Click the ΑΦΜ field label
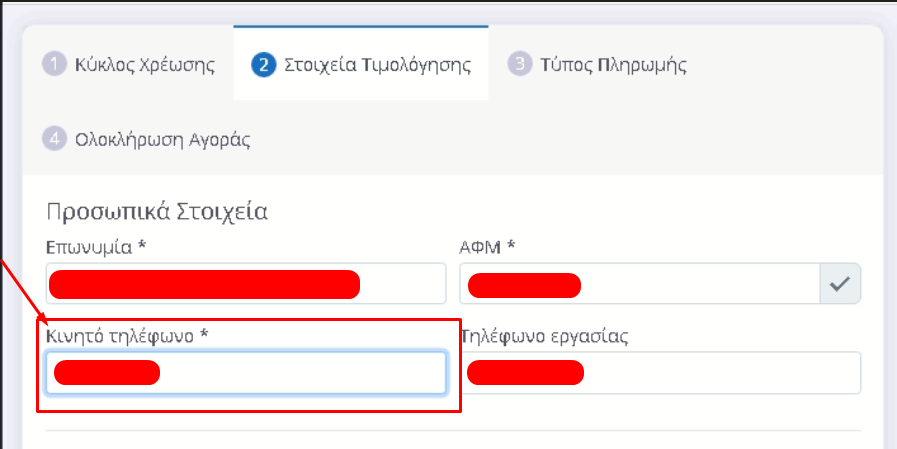 [483, 245]
